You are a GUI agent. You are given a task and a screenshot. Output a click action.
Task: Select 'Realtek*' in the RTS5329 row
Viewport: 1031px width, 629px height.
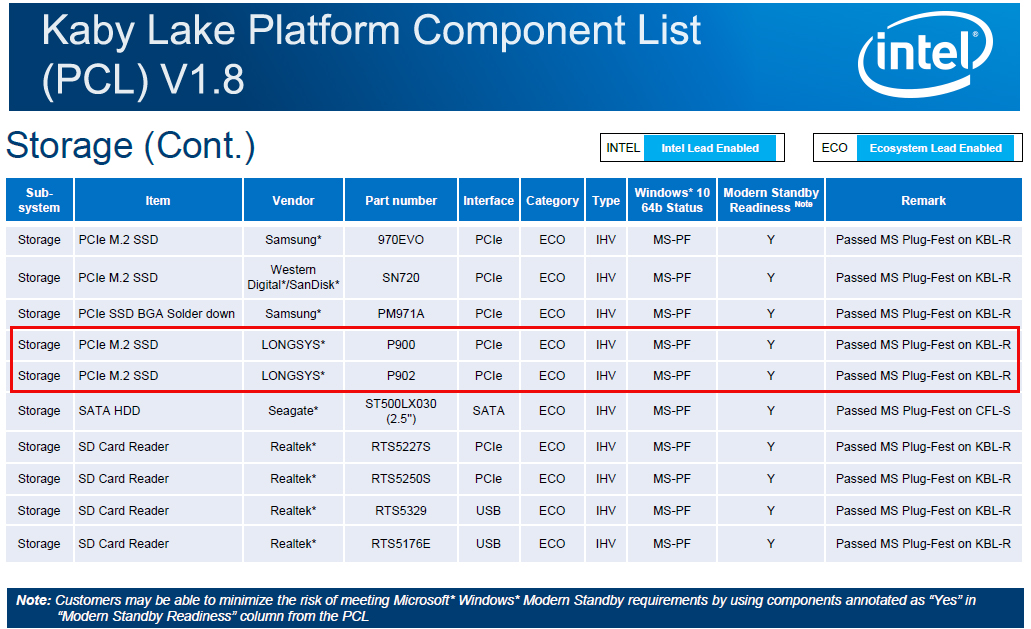click(293, 511)
